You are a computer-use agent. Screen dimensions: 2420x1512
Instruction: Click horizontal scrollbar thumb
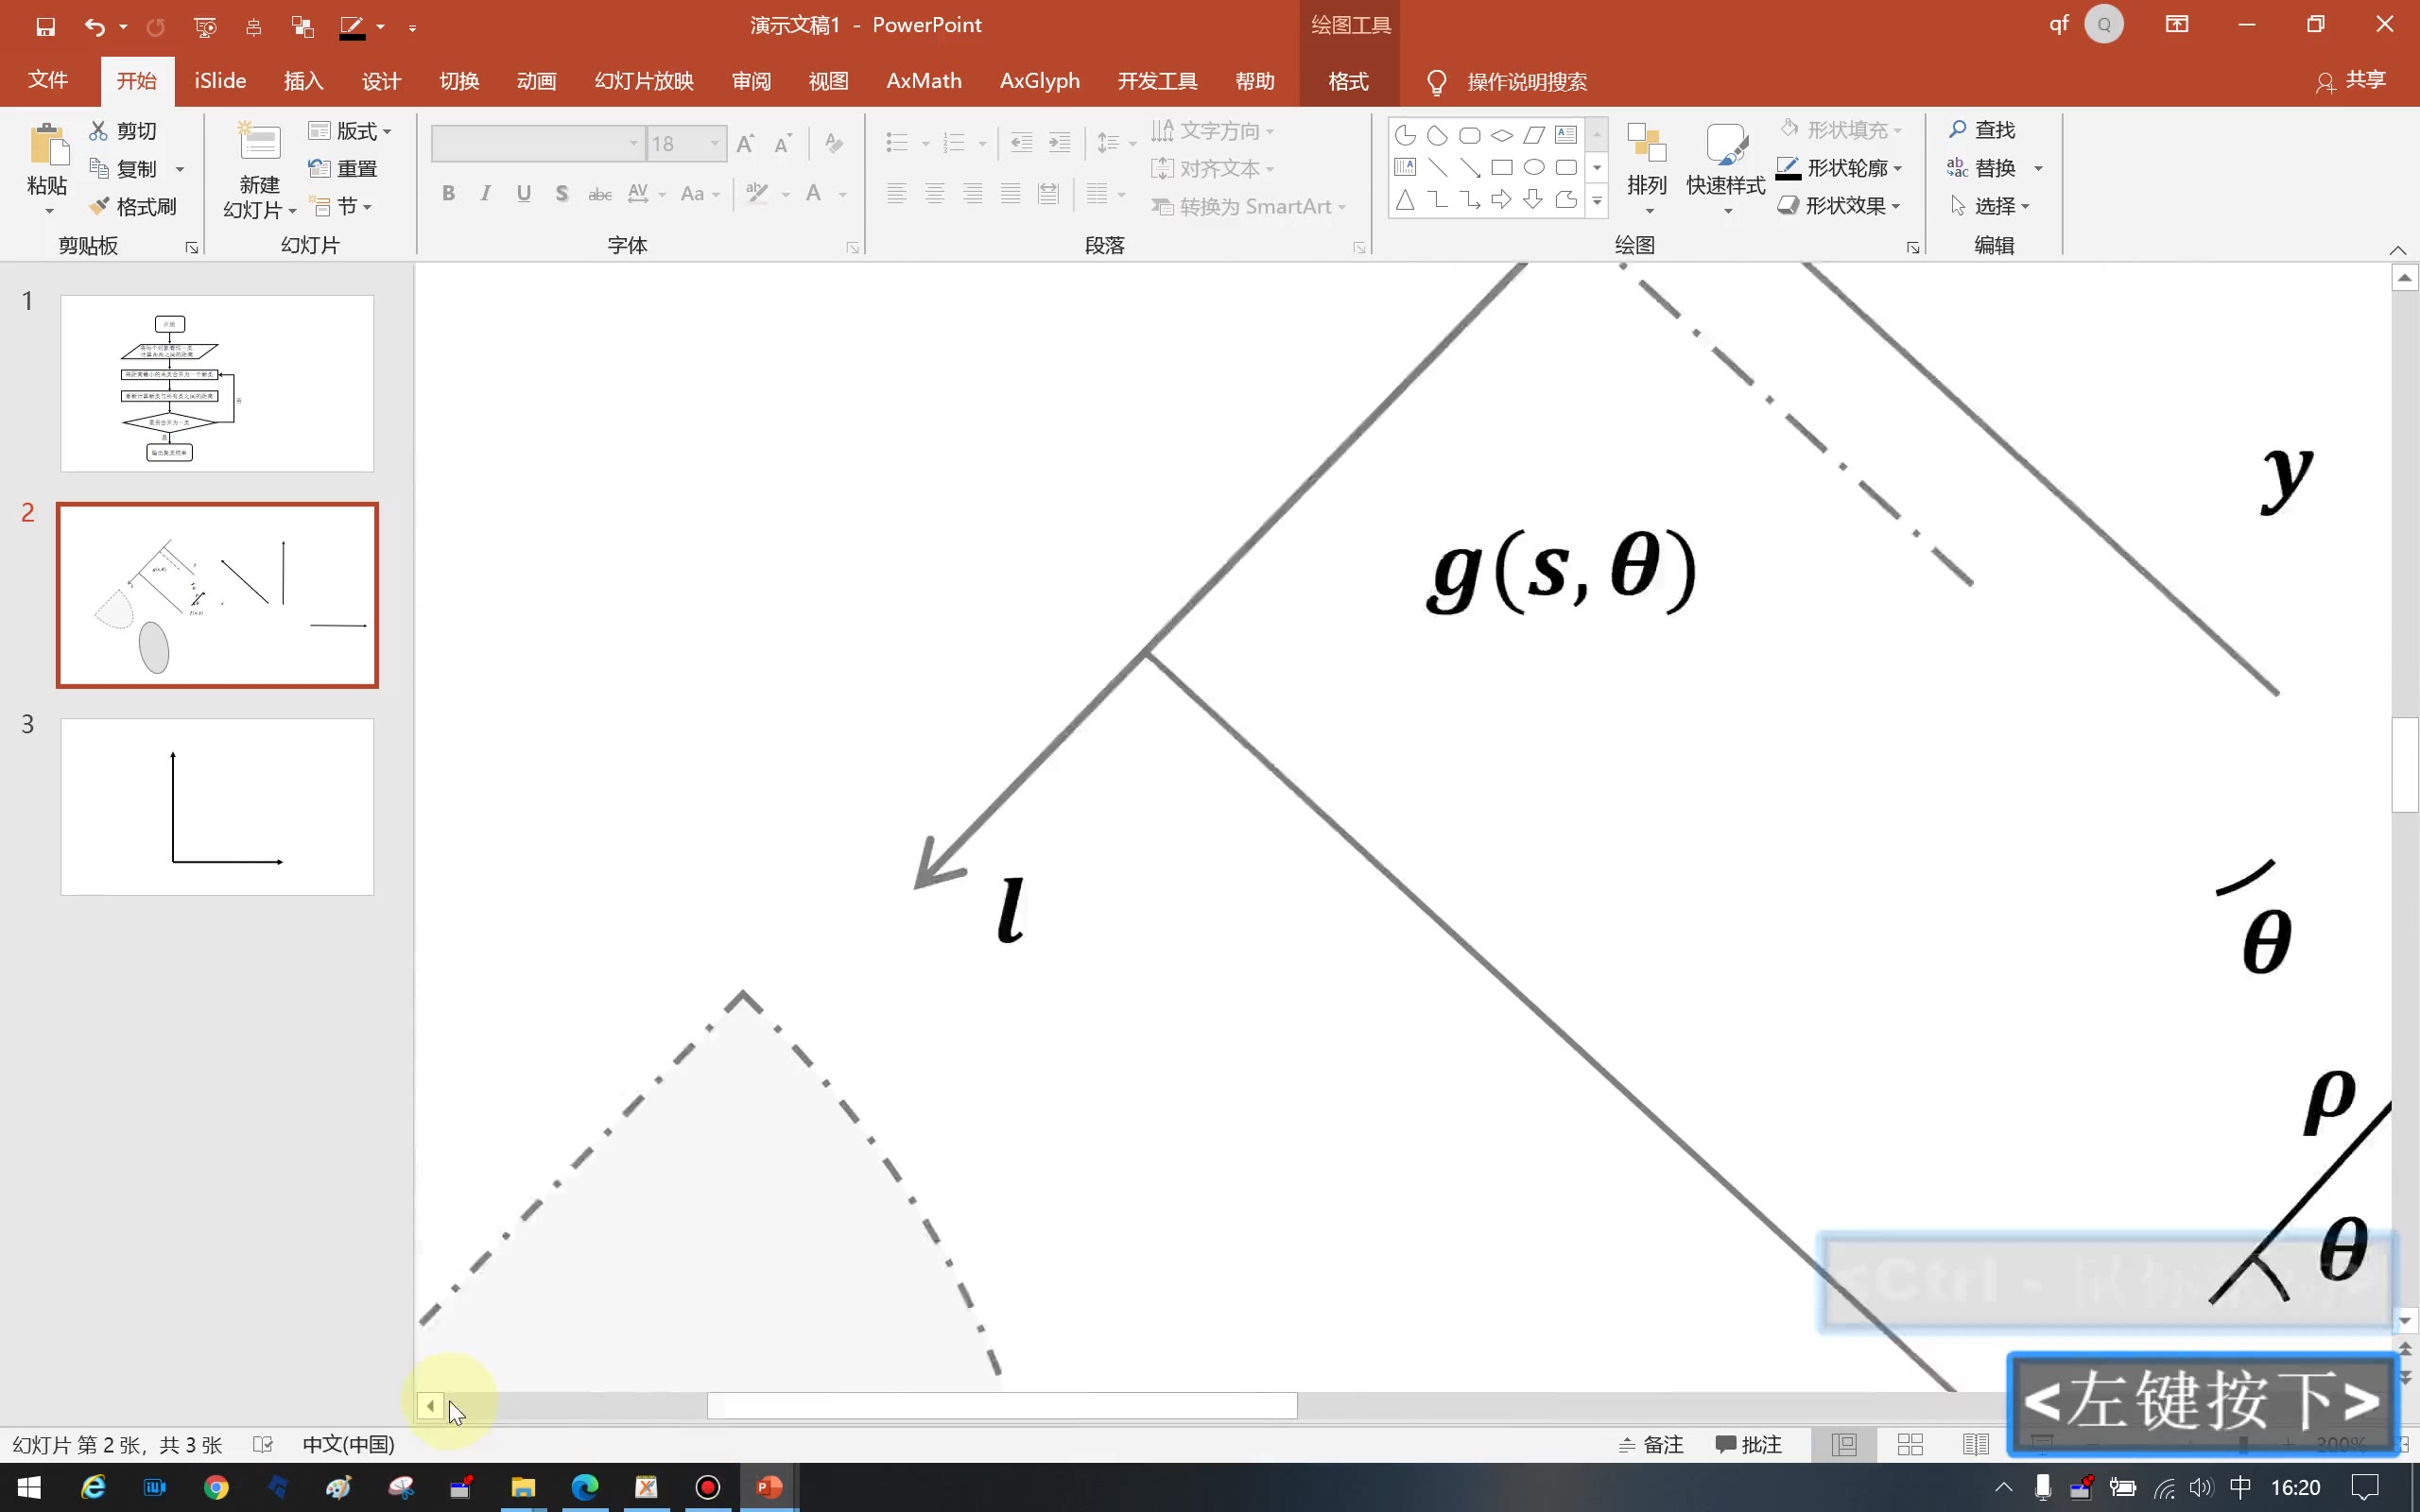1002,1406
